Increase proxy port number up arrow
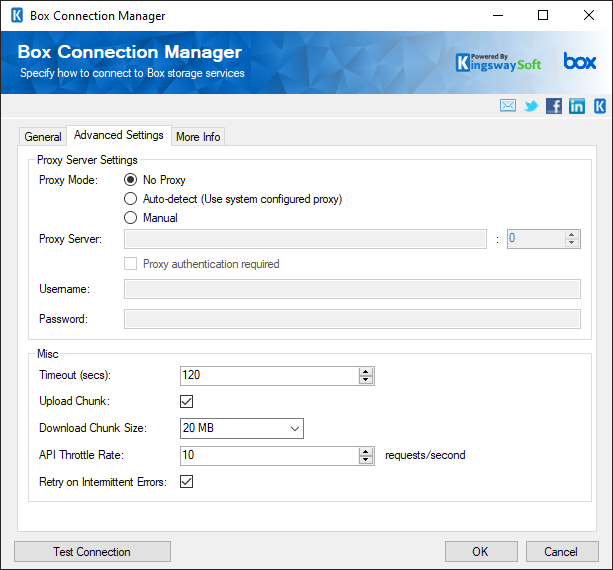The image size is (613, 570). coord(572,235)
